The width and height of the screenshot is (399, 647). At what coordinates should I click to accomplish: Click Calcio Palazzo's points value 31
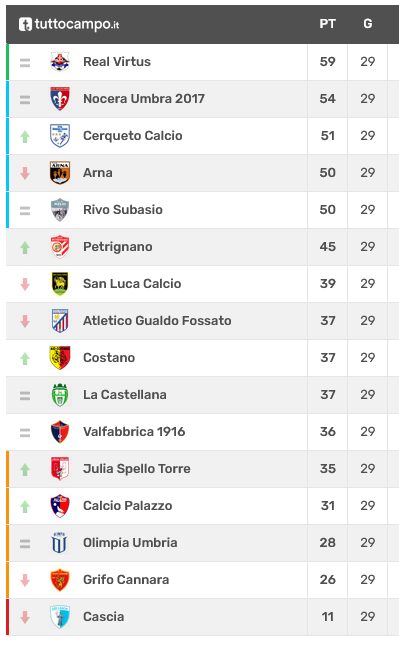(x=328, y=505)
